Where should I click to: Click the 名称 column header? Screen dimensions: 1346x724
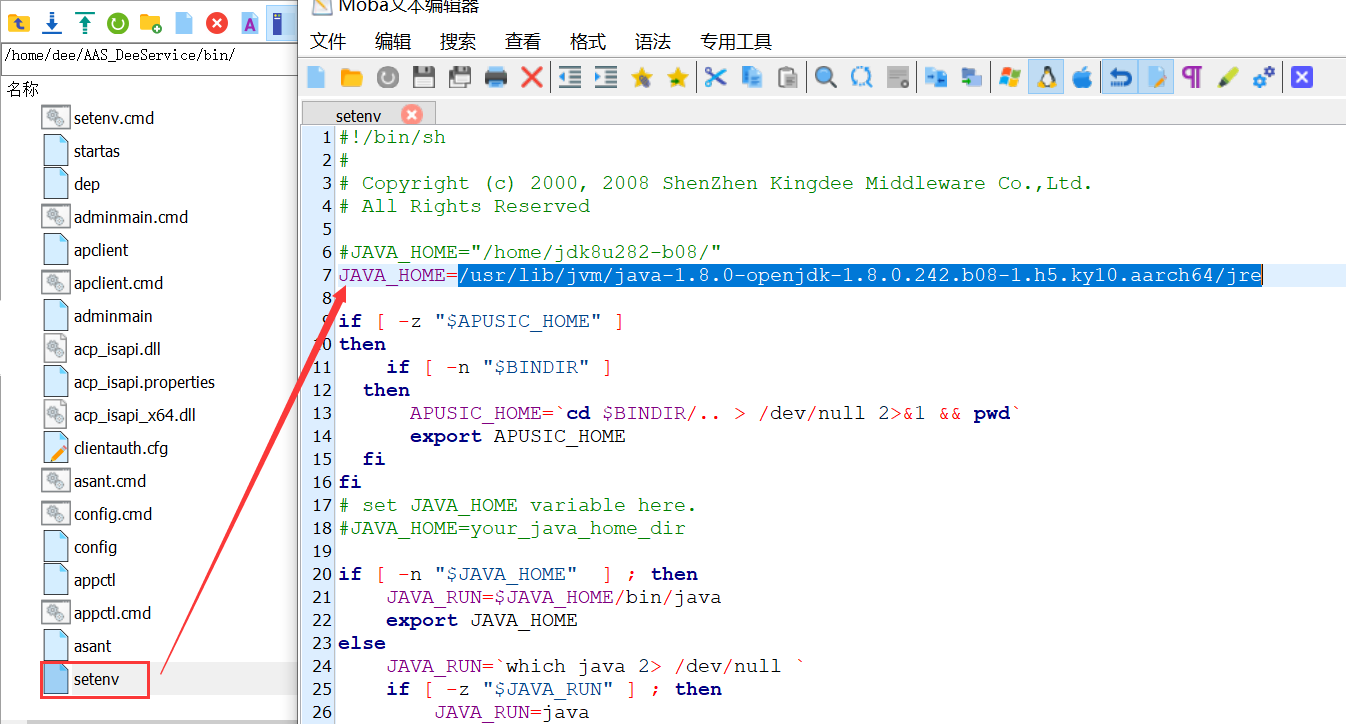[23, 89]
